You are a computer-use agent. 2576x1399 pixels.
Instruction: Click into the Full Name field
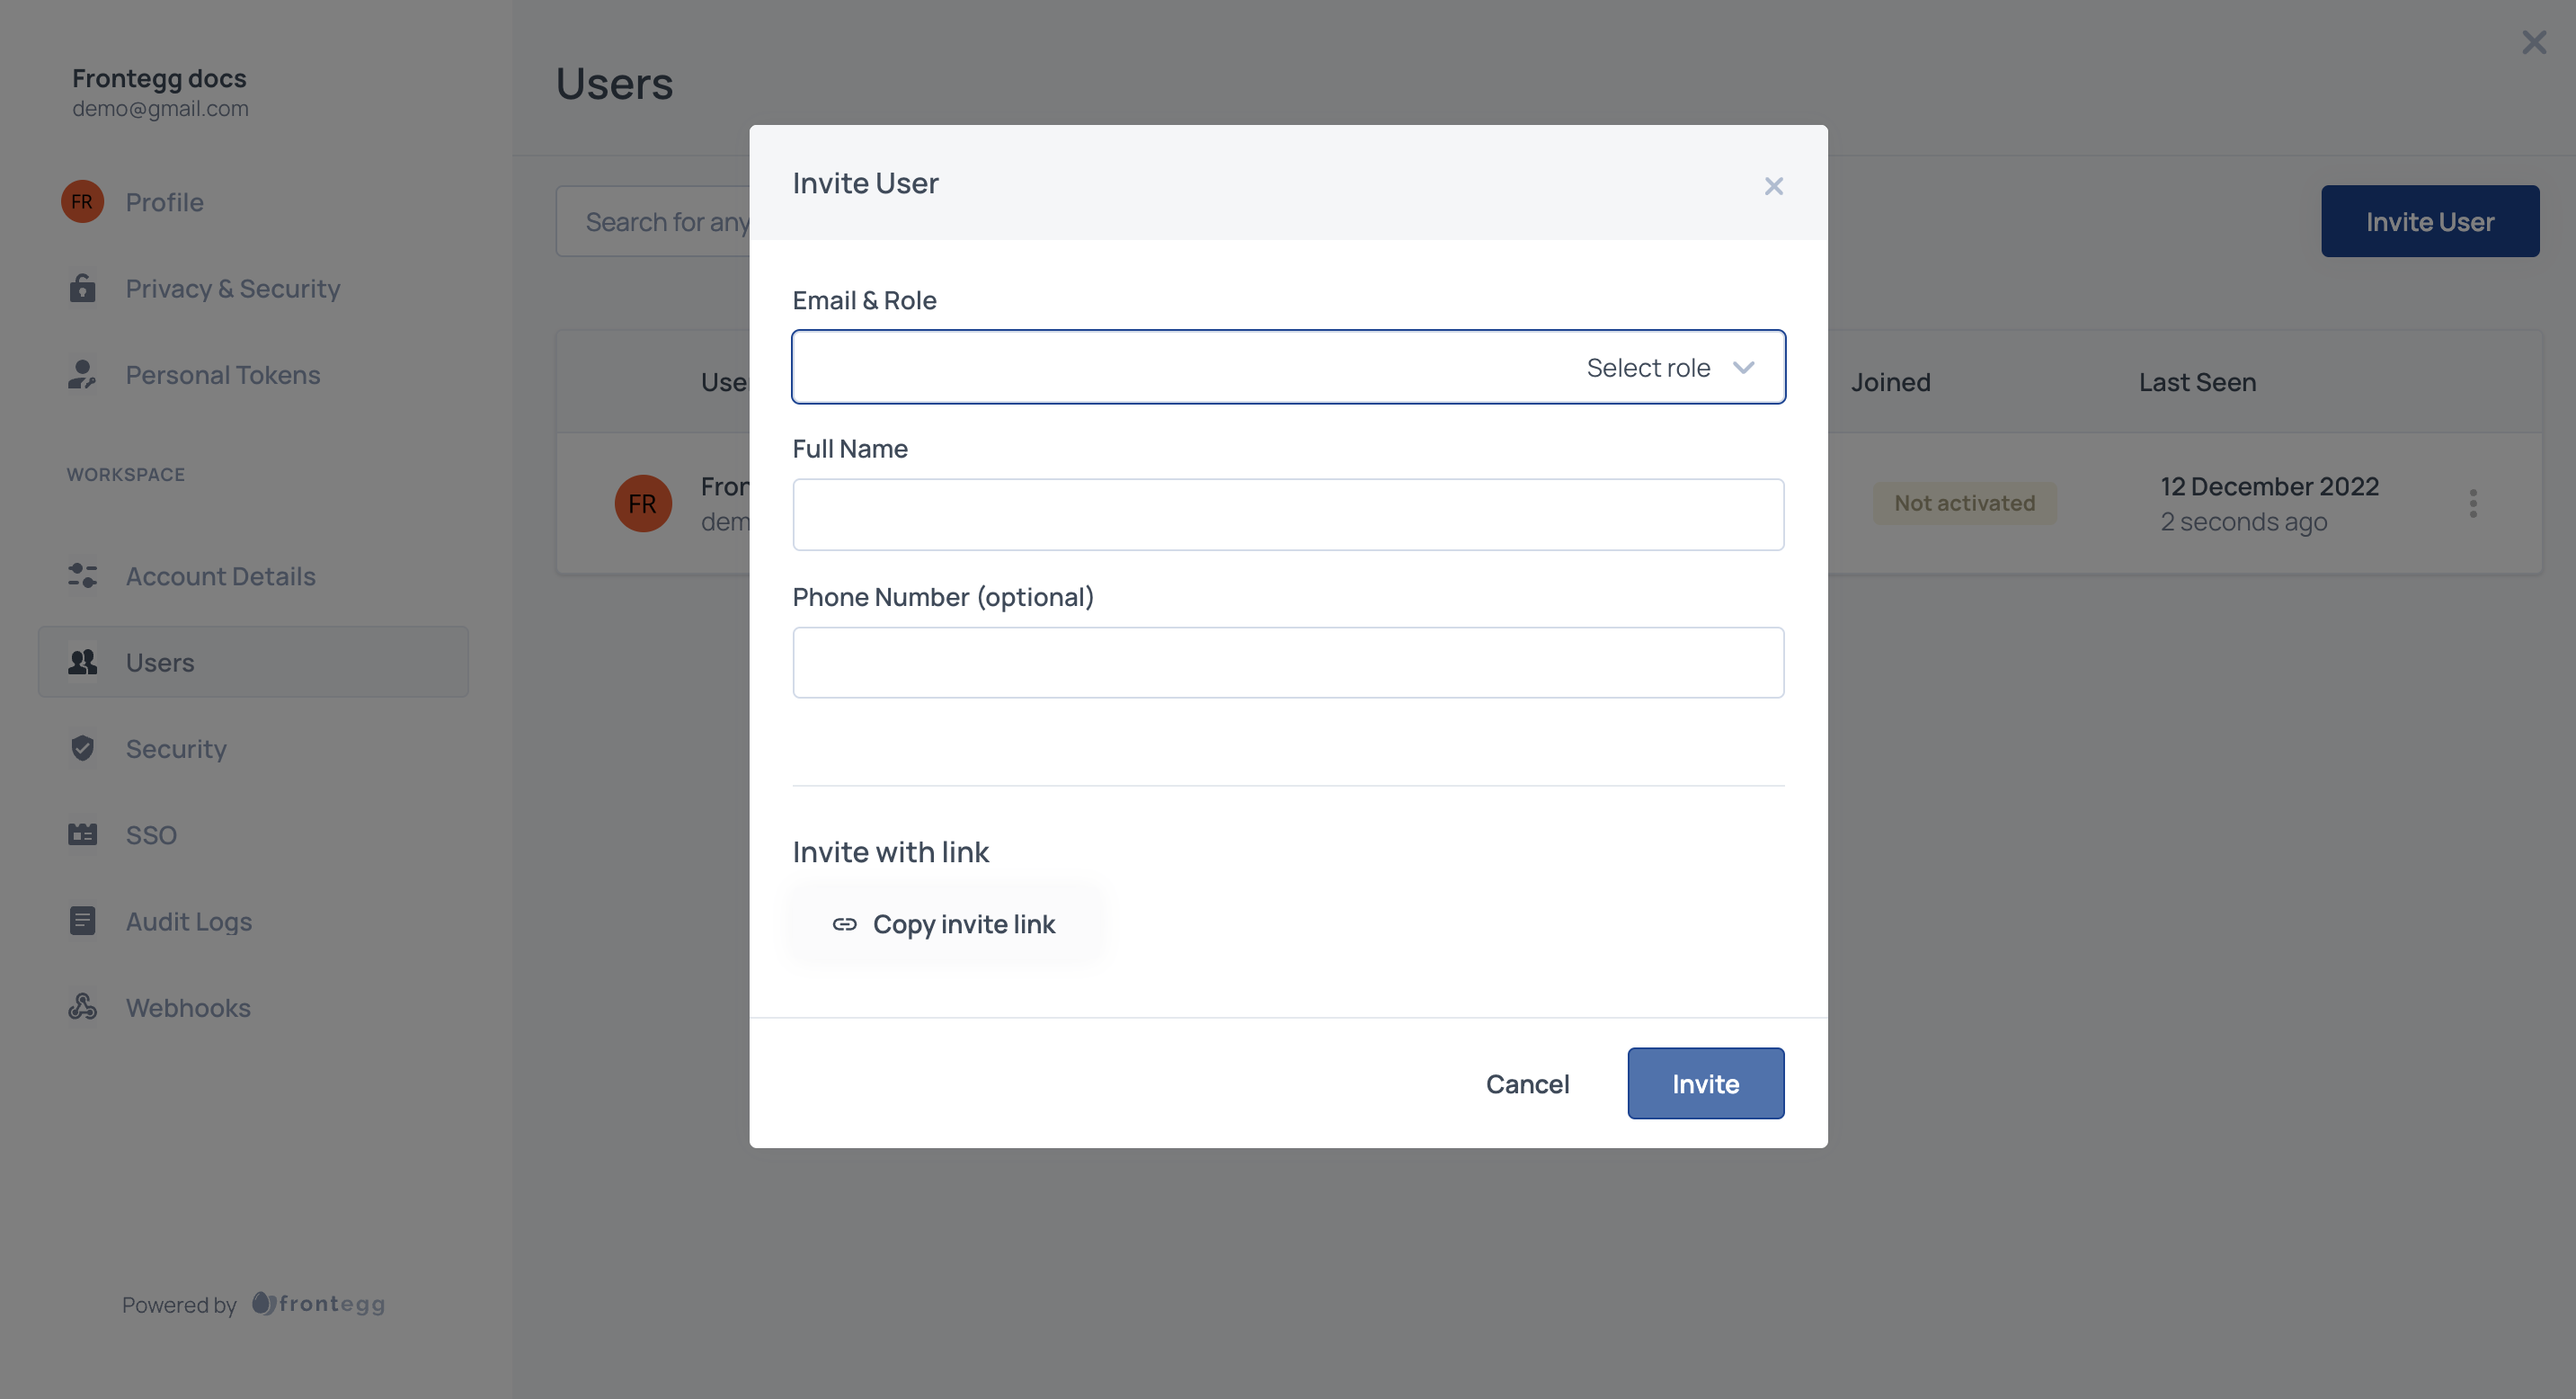[x=1288, y=515]
